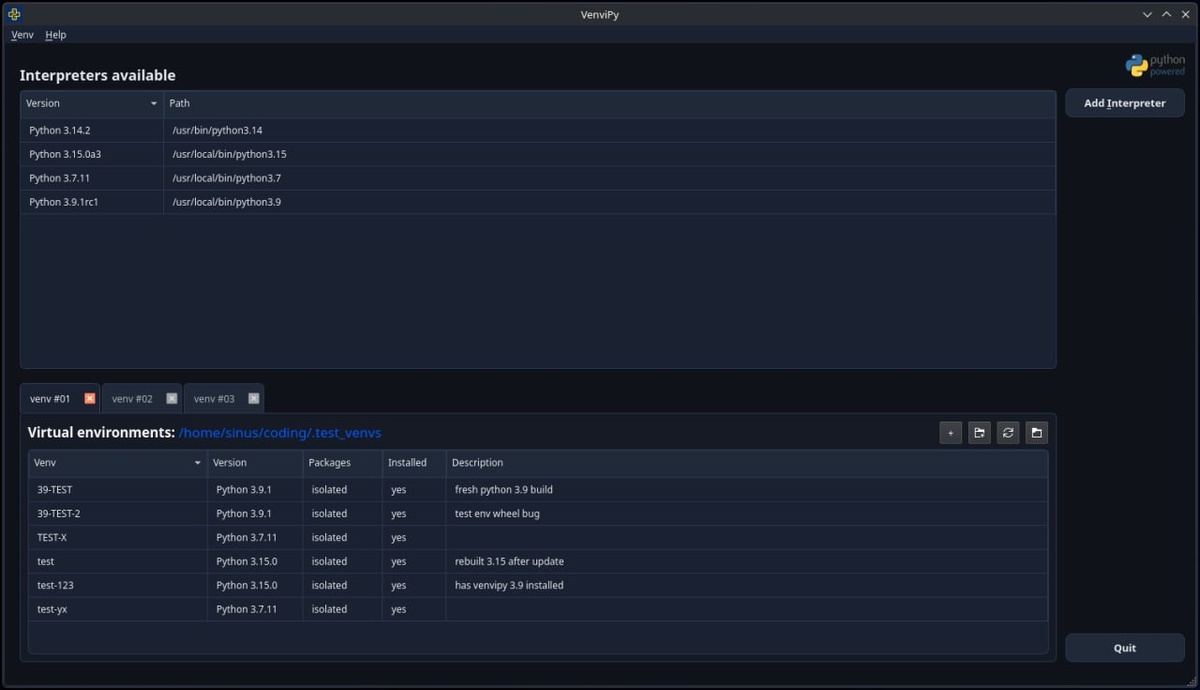The width and height of the screenshot is (1200, 690).
Task: Close the venv #01 tab
Action: 90,398
